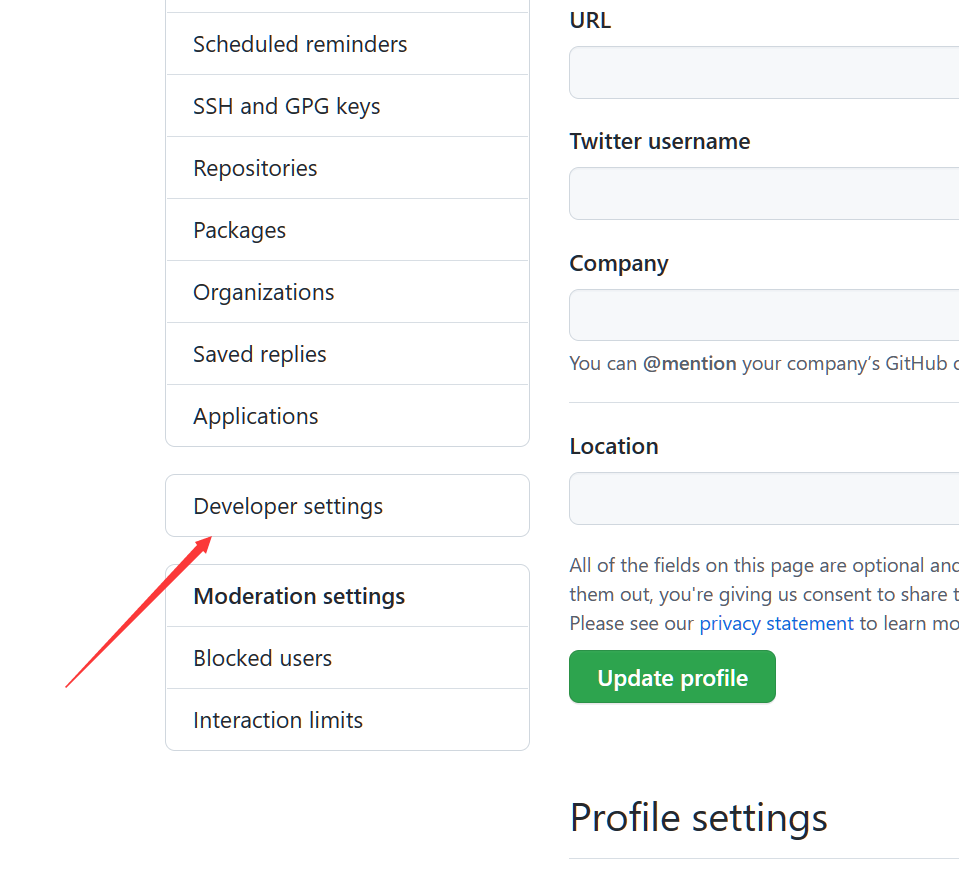Open the privacy statement link
The height and width of the screenshot is (872, 959).
pos(776,623)
